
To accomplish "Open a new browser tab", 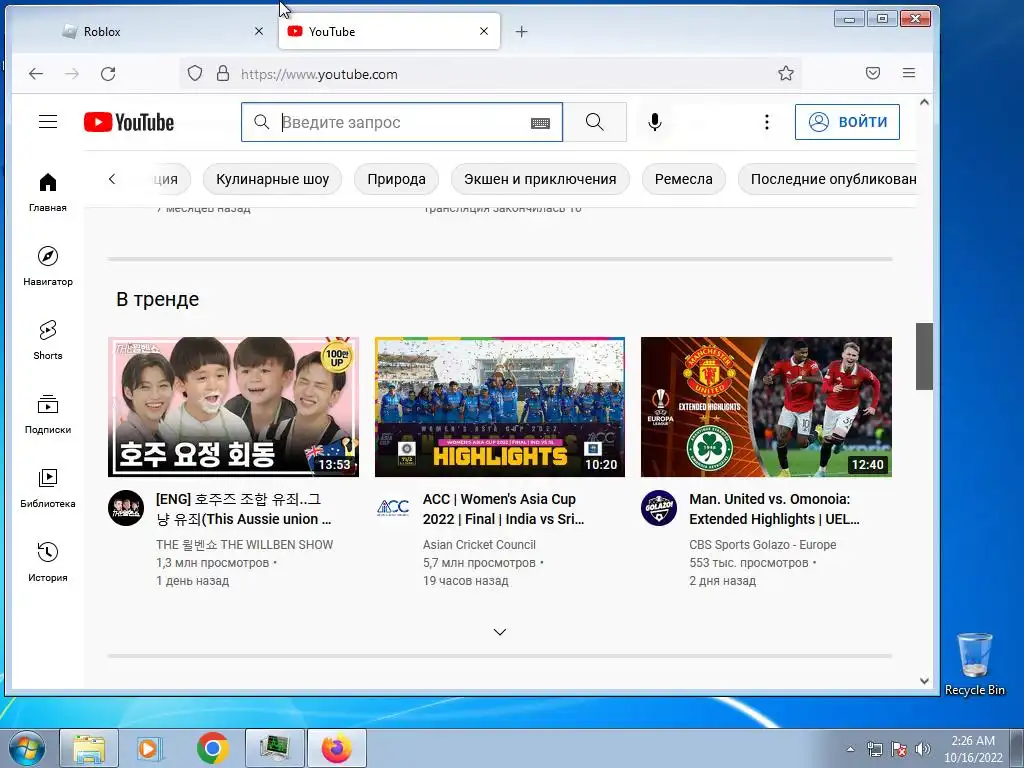I will click(521, 31).
